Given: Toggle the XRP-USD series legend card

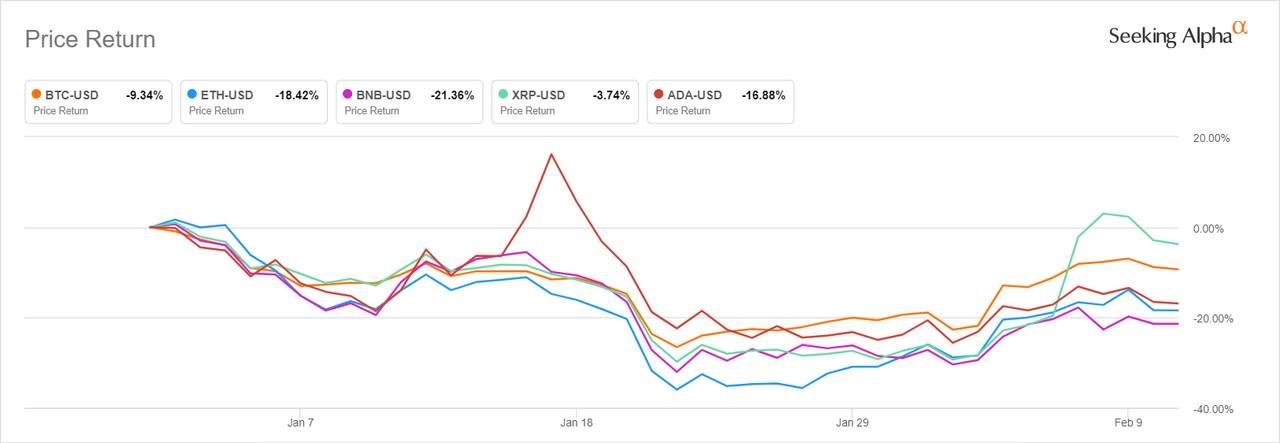Looking at the screenshot, I should point(565,102).
